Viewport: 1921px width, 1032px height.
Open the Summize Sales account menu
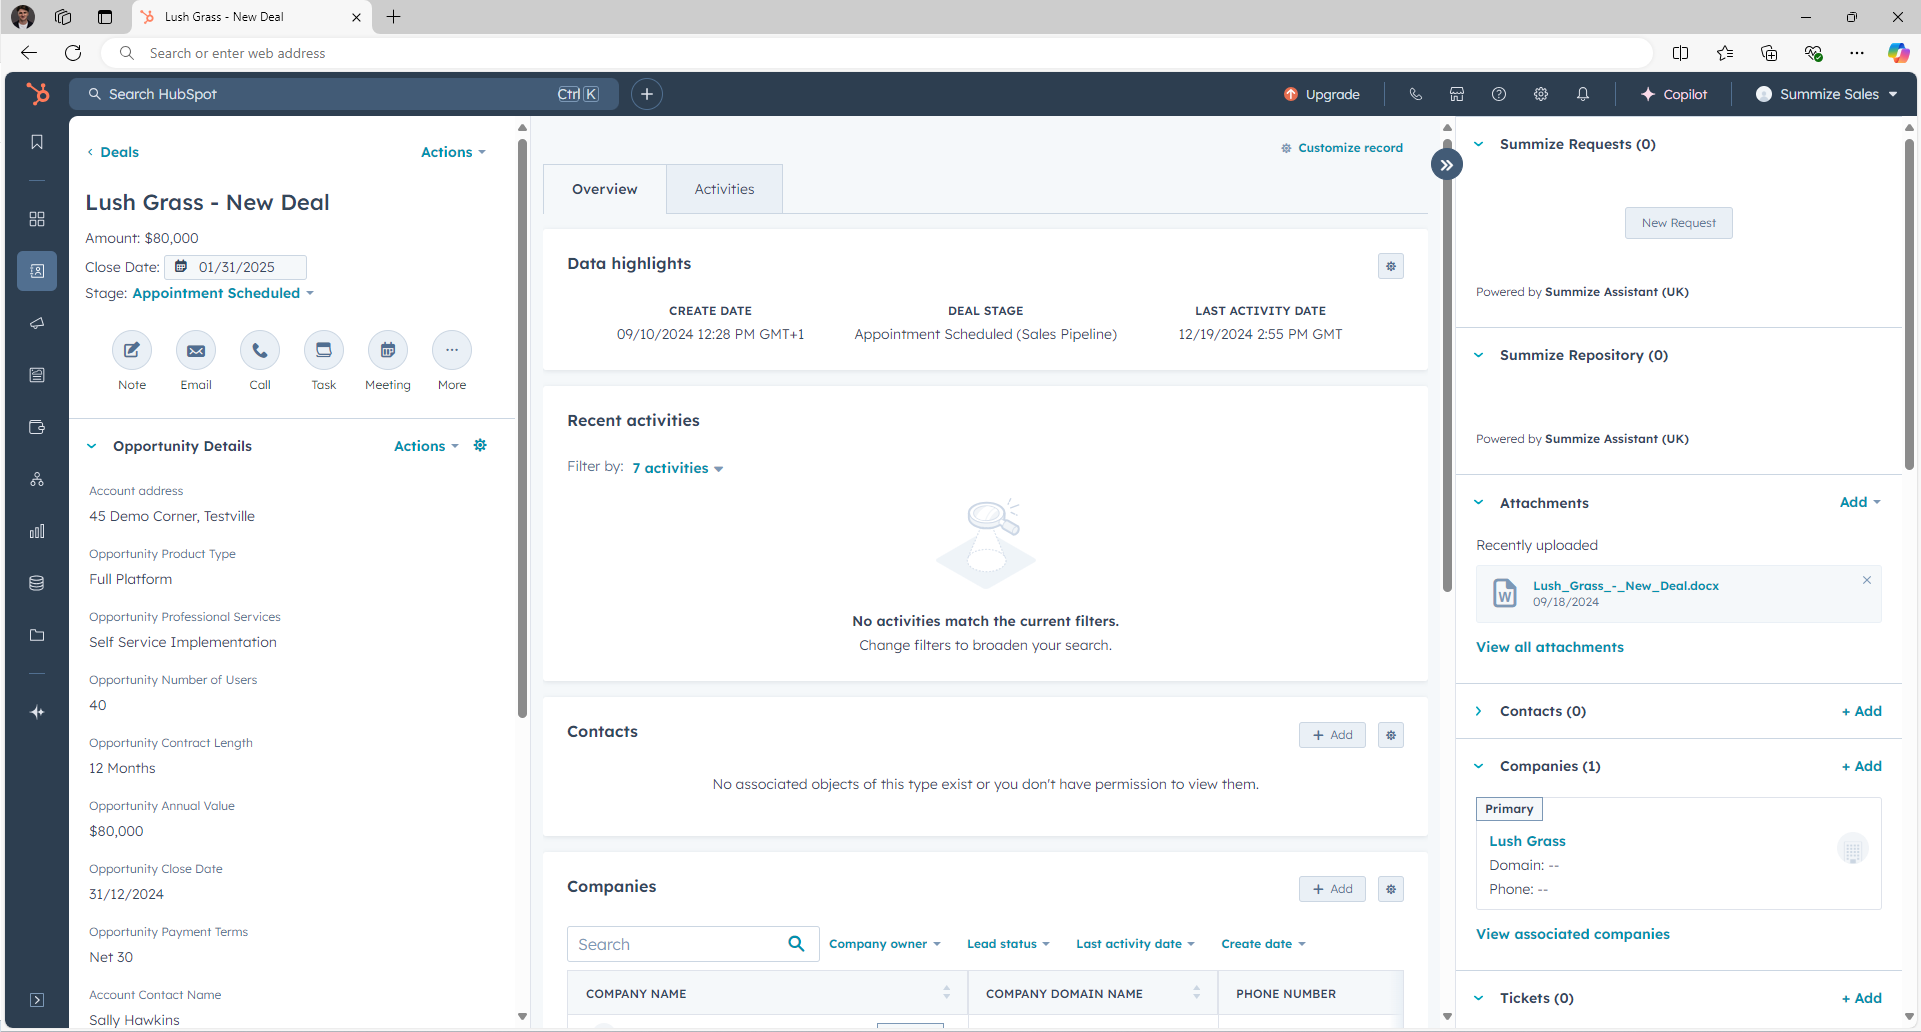pyautogui.click(x=1826, y=94)
